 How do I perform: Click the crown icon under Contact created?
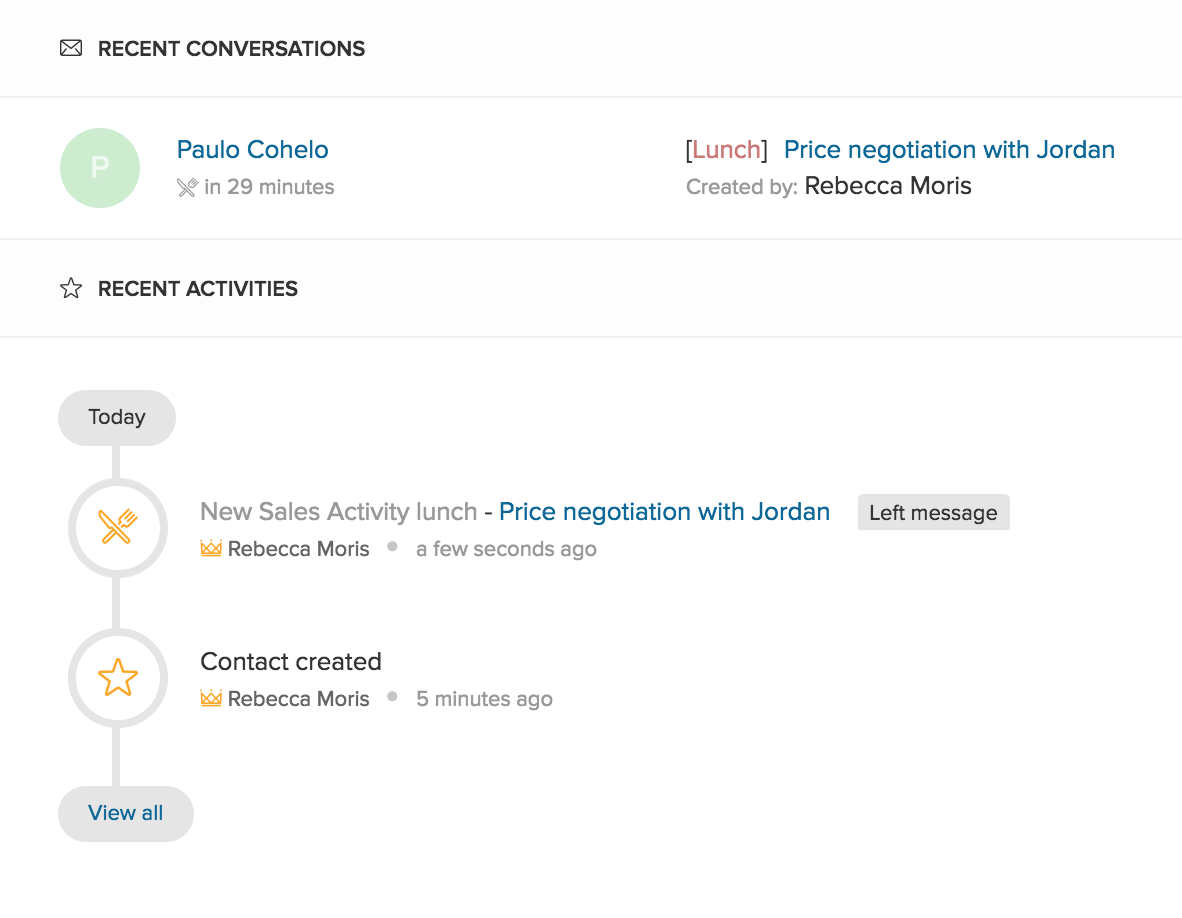tap(211, 699)
